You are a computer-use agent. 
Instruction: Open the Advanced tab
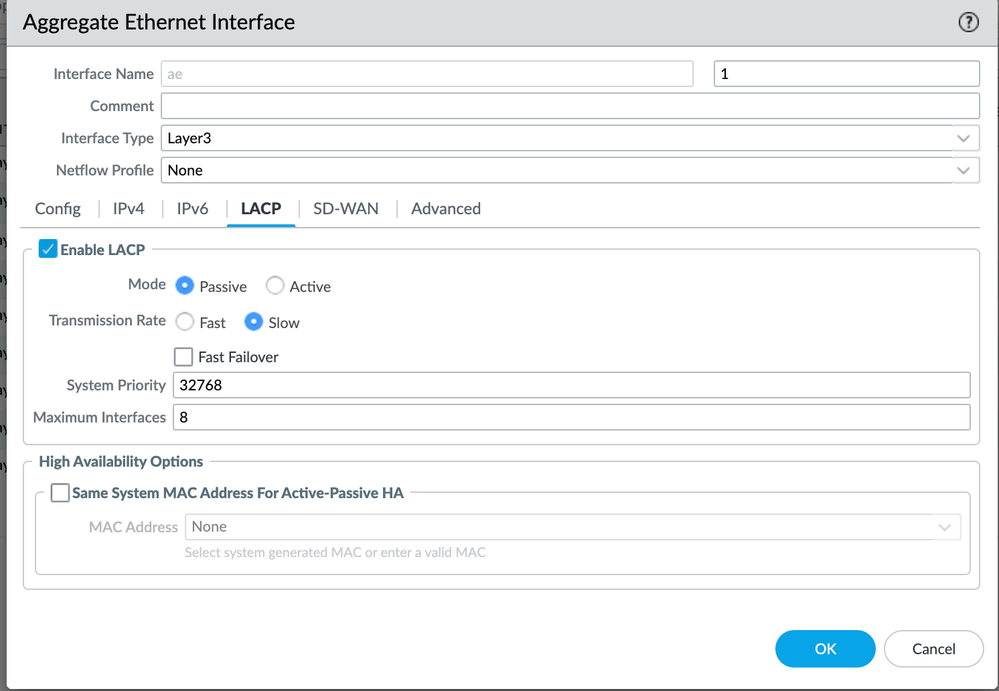[446, 208]
